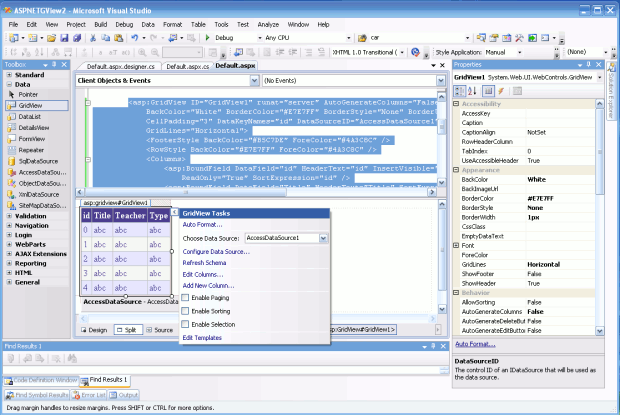This screenshot has height=415, width=620.
Task: Choose the DetailsView control in Toolbox
Action: coord(33,127)
